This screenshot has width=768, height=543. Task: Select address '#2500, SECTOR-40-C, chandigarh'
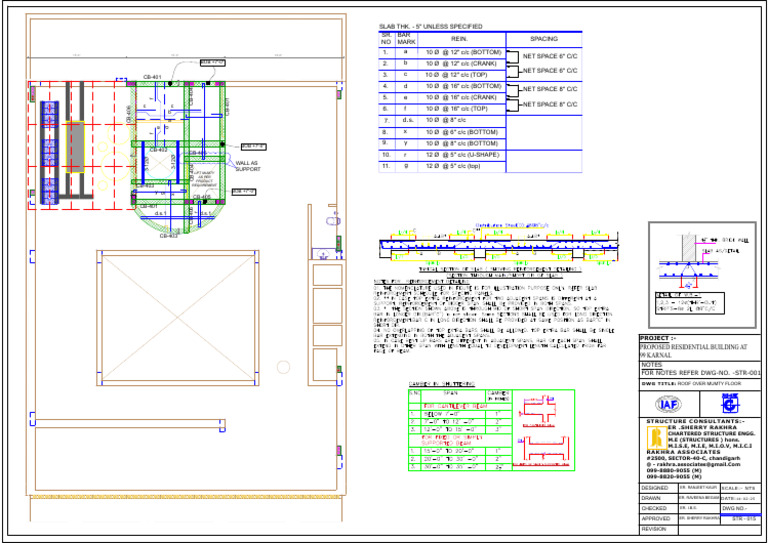pos(694,458)
